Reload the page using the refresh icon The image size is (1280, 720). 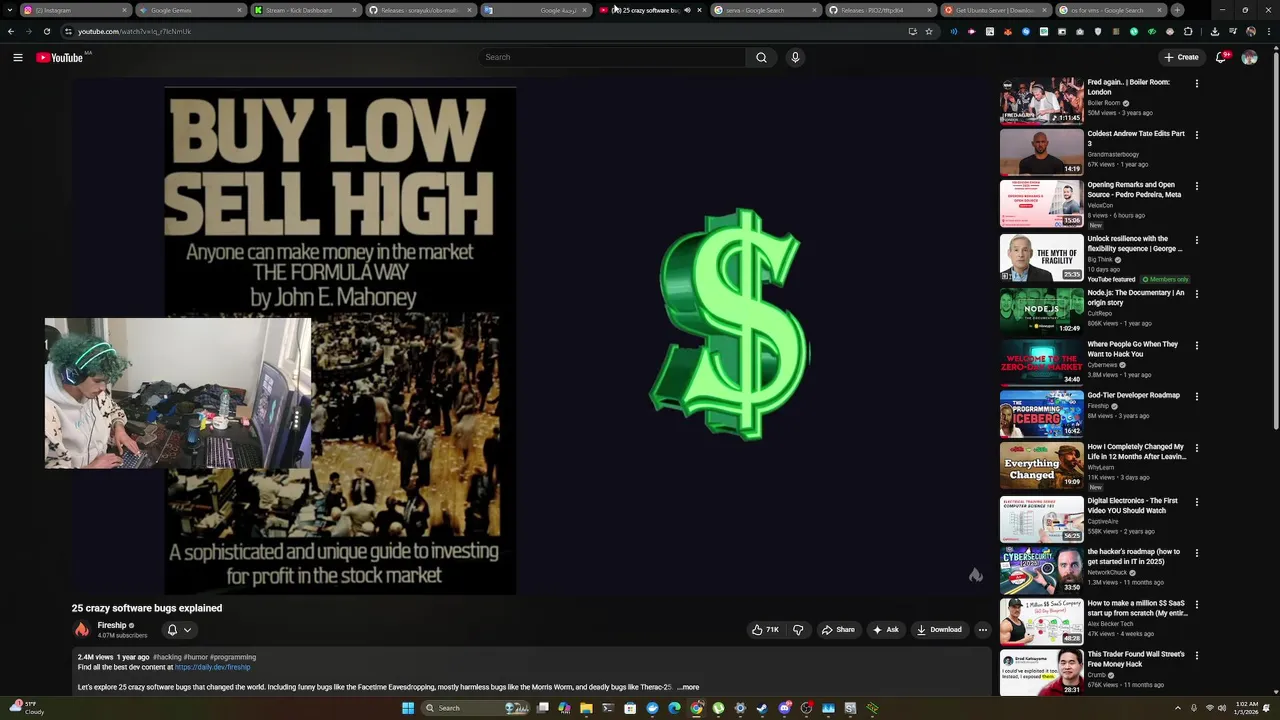47,31
